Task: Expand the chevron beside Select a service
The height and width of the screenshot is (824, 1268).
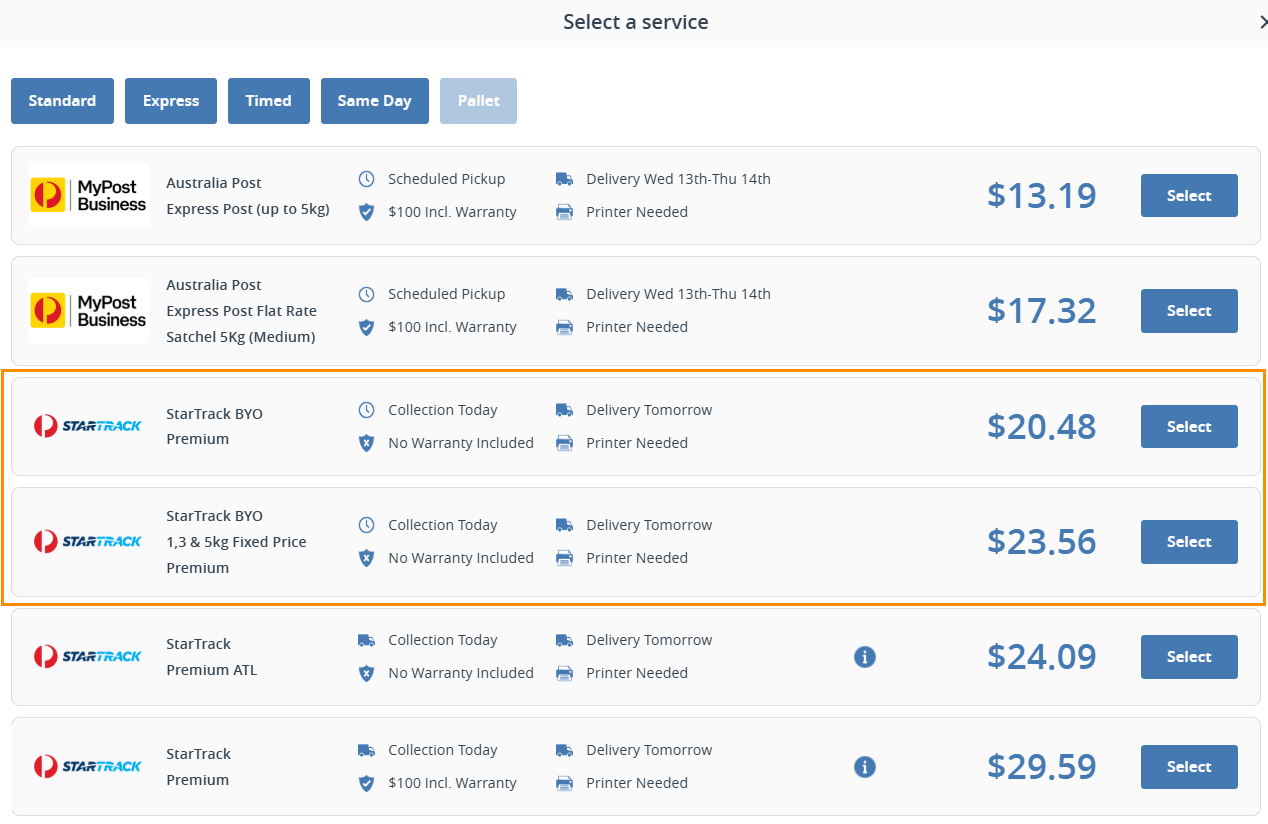Action: (x=1263, y=21)
